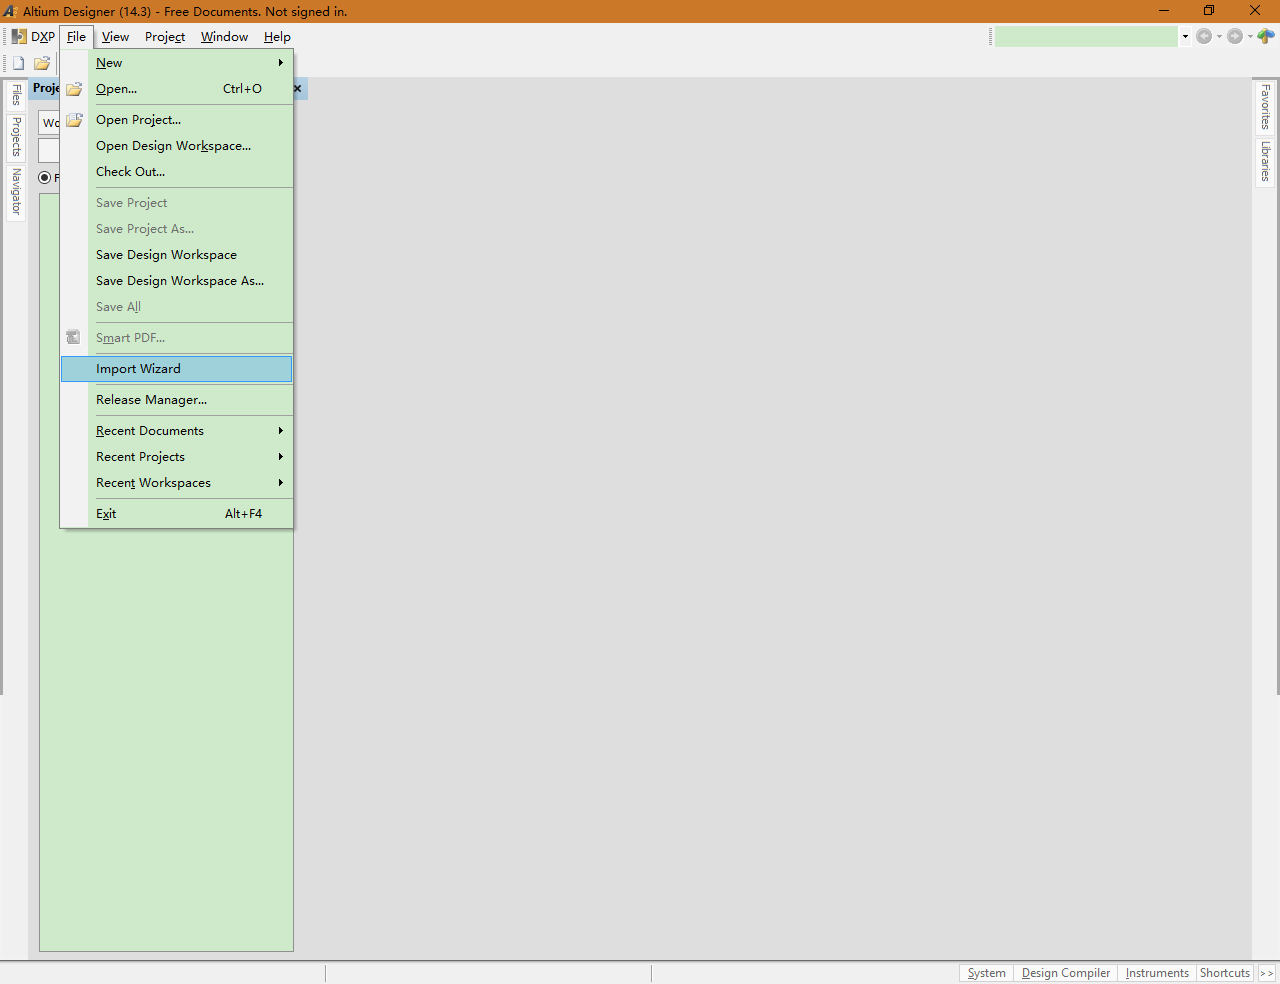
Task: Click the Instruments status bar button
Action: coord(1157,973)
